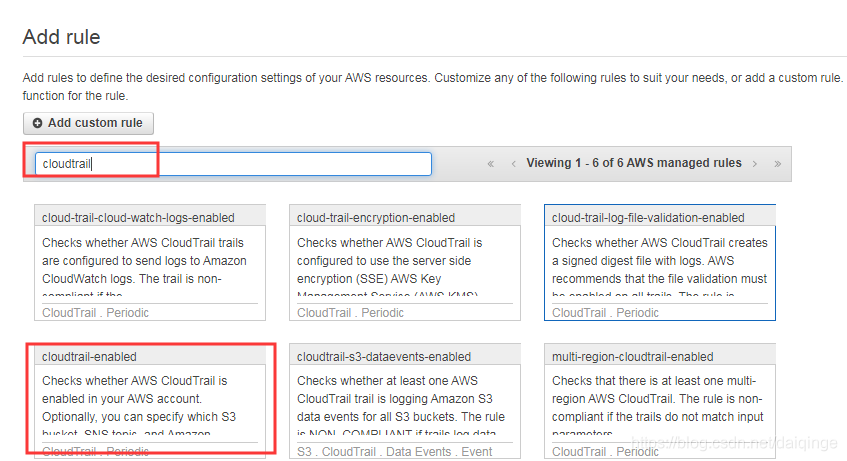Go to first page of managed rules

click(490, 164)
